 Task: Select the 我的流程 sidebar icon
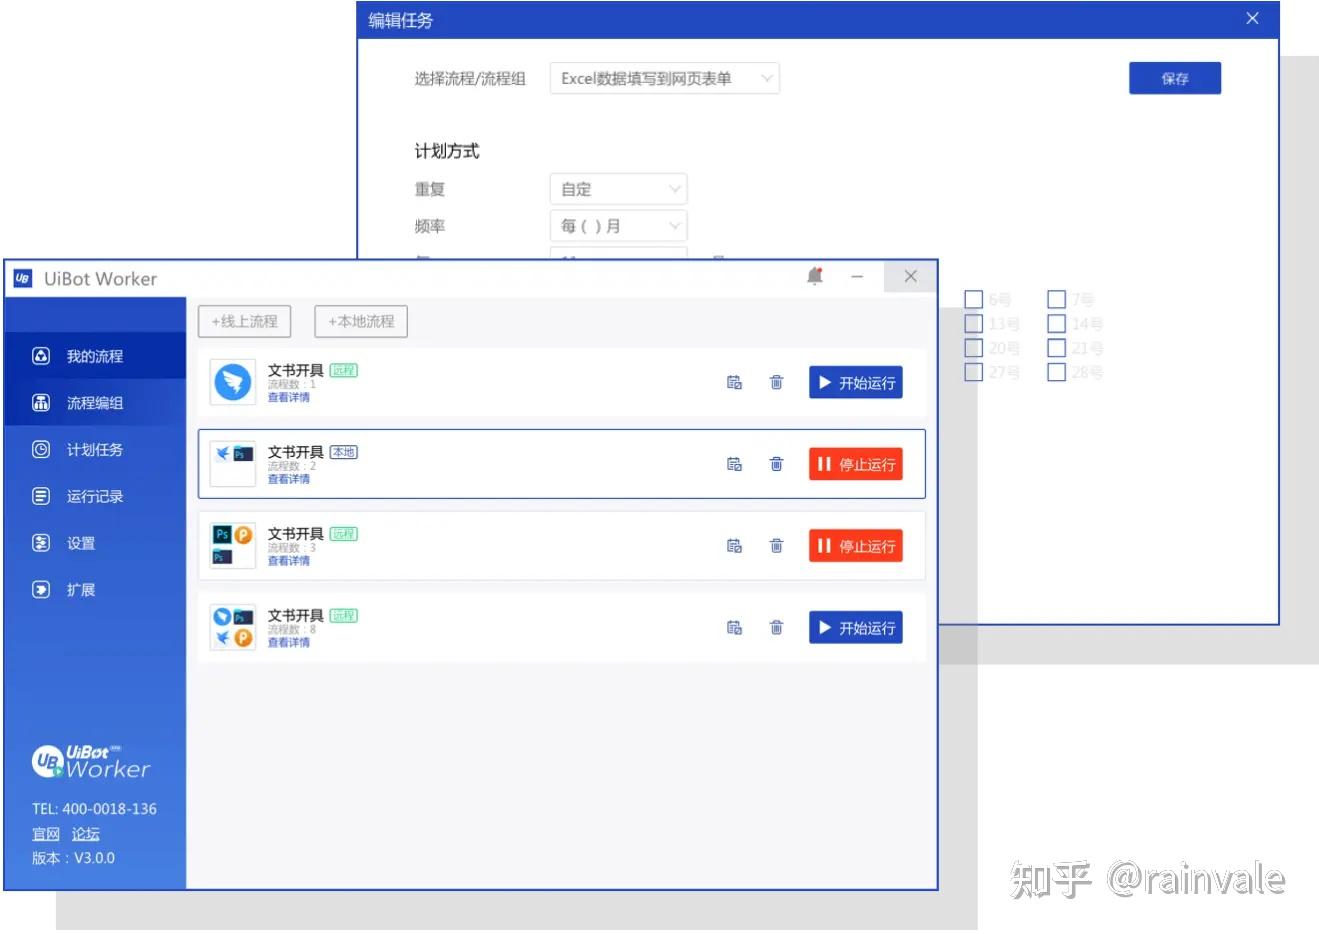40,356
